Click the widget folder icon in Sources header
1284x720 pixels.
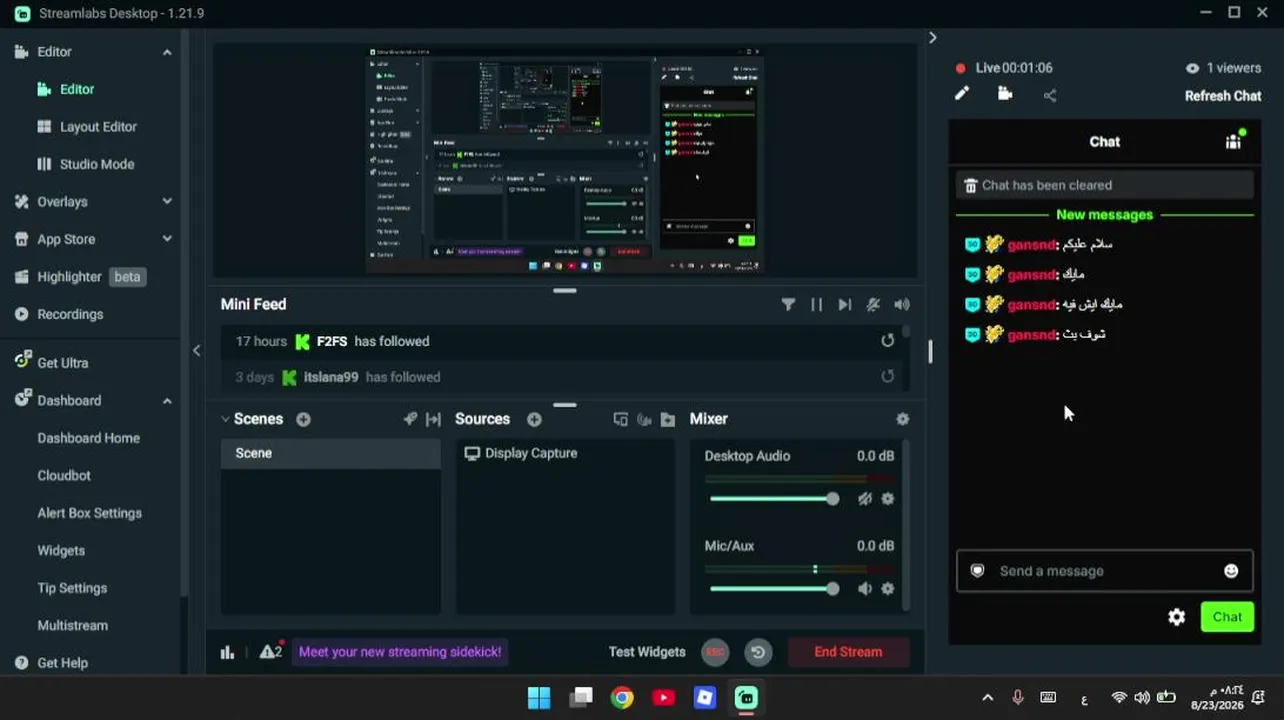click(x=668, y=420)
